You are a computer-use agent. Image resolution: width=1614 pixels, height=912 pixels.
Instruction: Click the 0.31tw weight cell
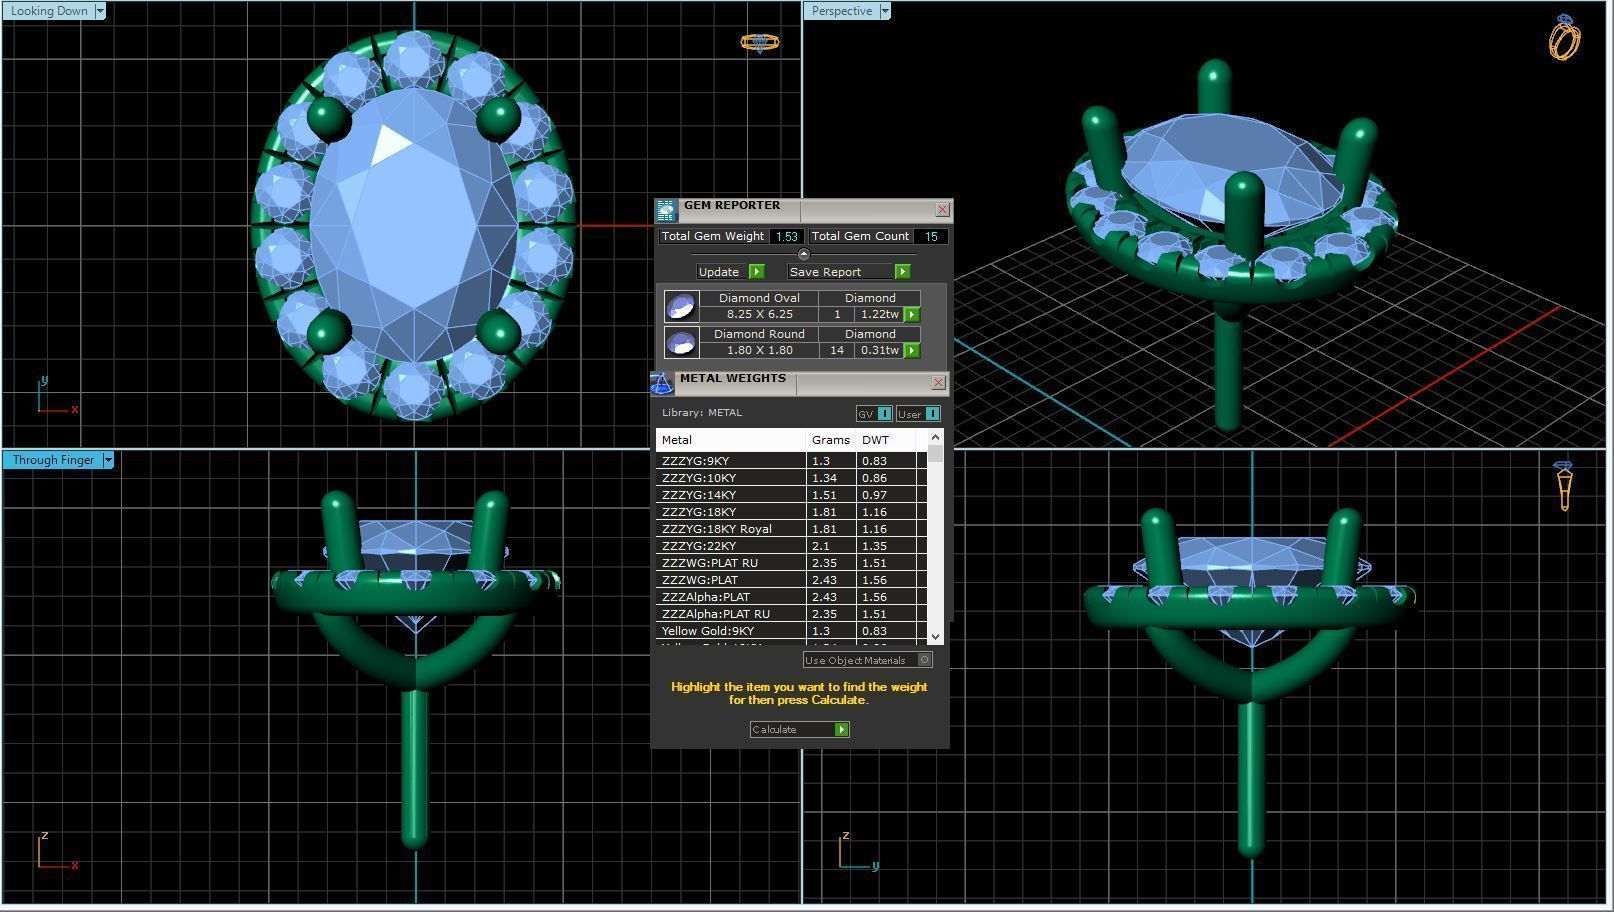879,350
